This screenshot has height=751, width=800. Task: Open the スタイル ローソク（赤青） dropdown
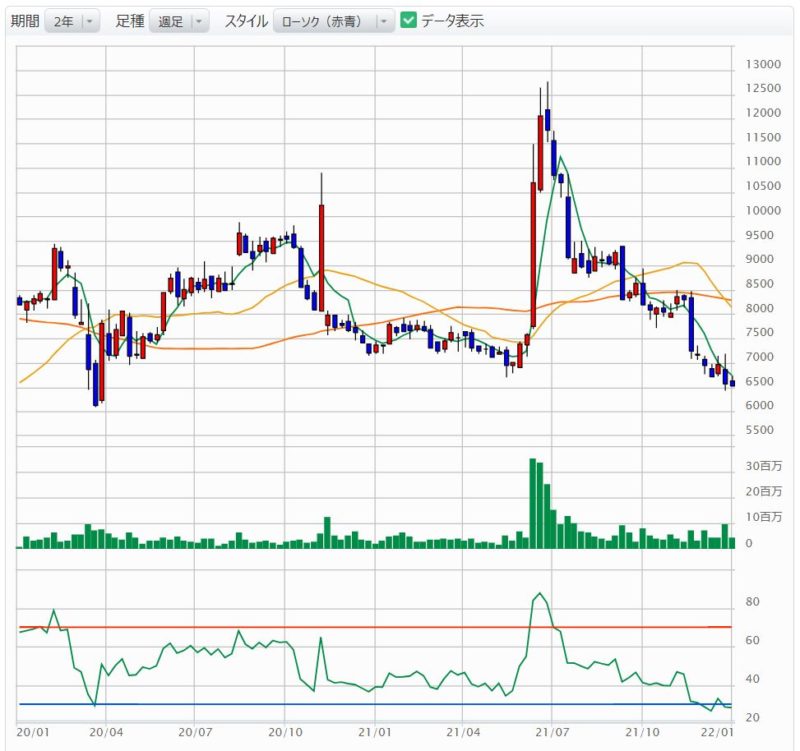pyautogui.click(x=334, y=21)
